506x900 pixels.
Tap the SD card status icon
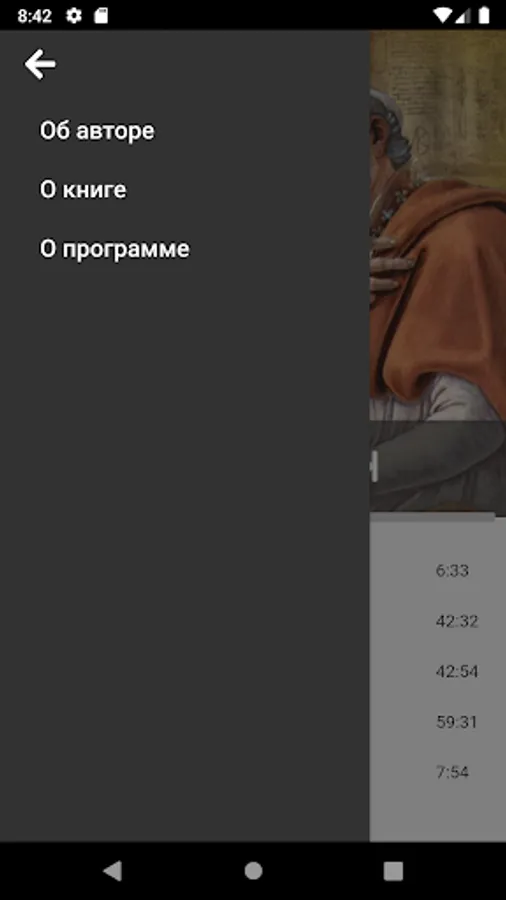pyautogui.click(x=101, y=15)
